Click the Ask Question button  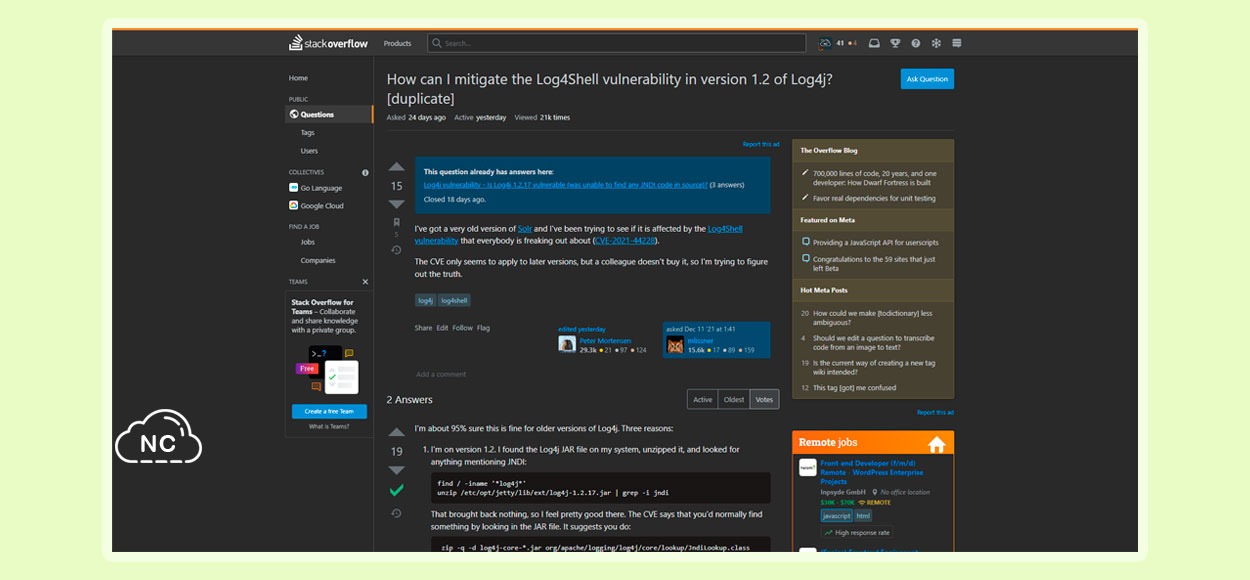927,79
